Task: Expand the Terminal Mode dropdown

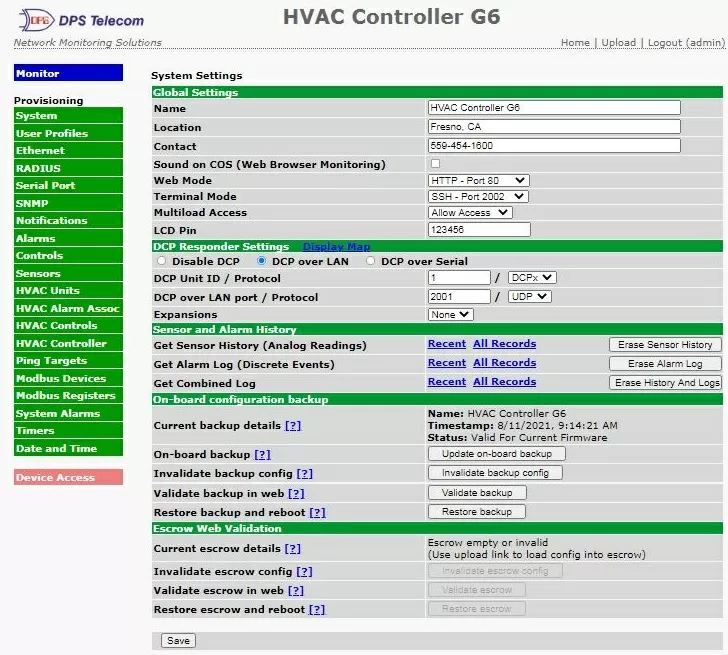Action: [478, 197]
